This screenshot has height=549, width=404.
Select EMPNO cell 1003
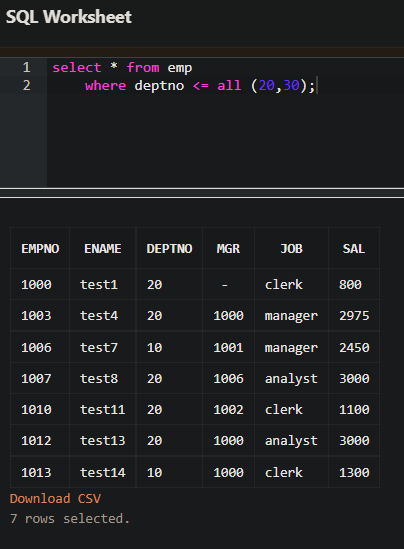(x=40, y=315)
